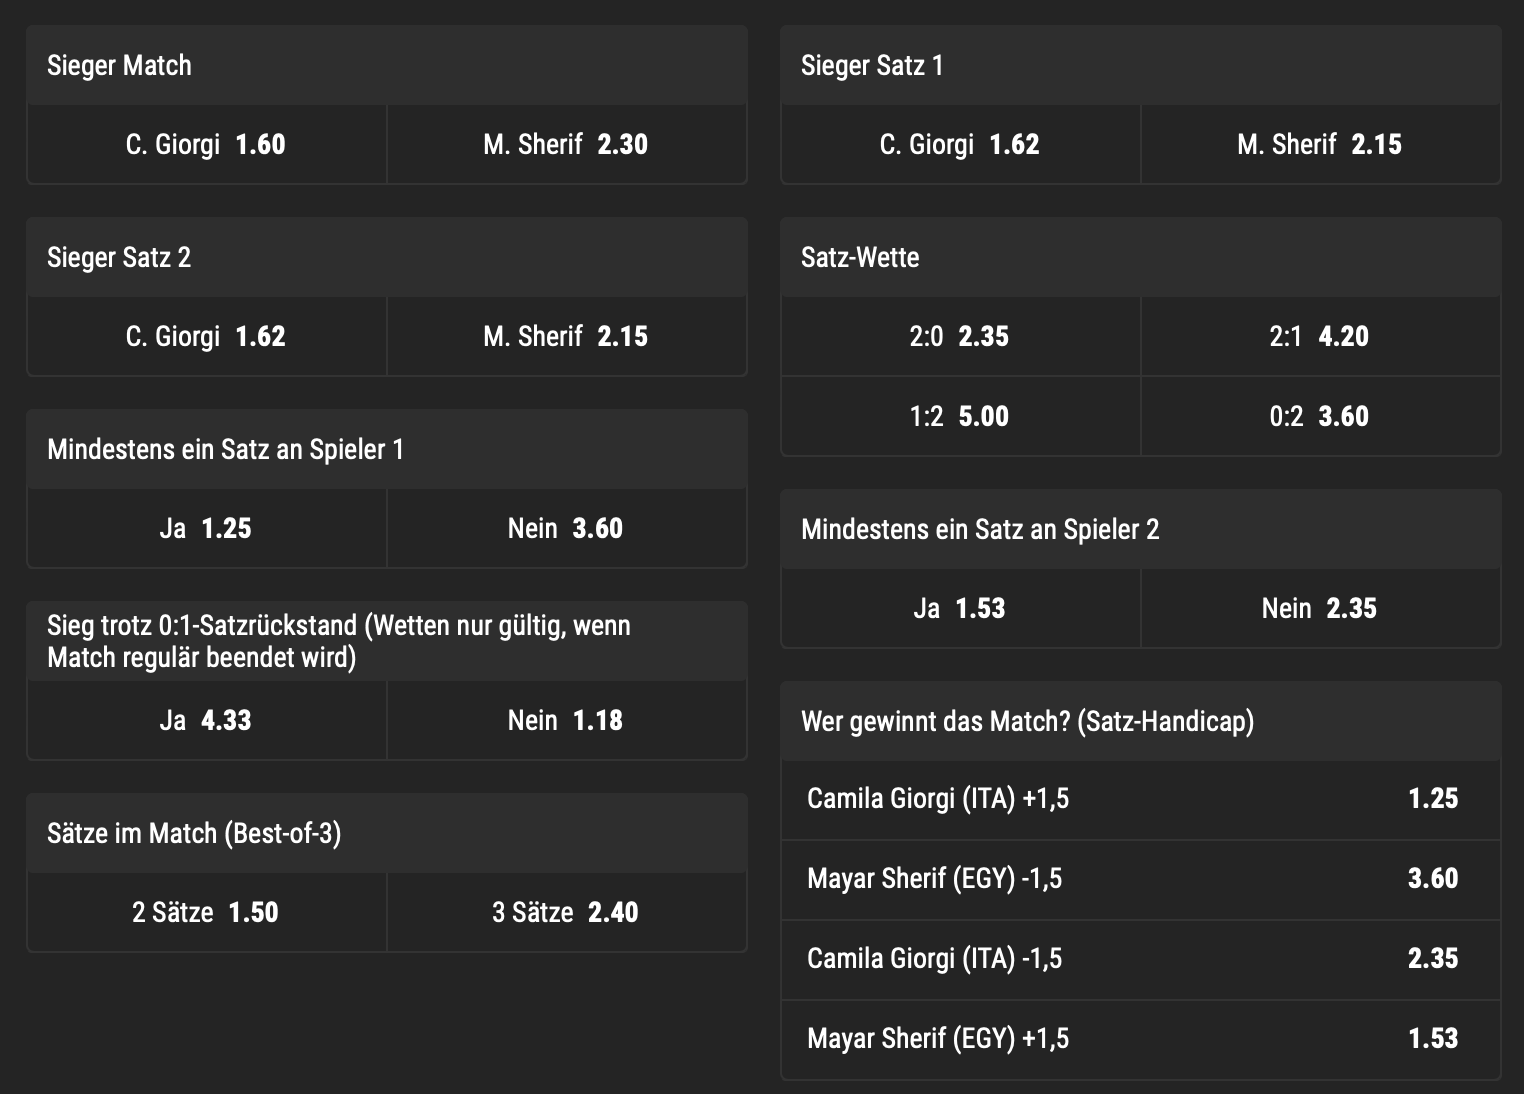Bet on C. Giorgi in Sieger Match
Screen dimensions: 1524x1094
[x=207, y=144]
